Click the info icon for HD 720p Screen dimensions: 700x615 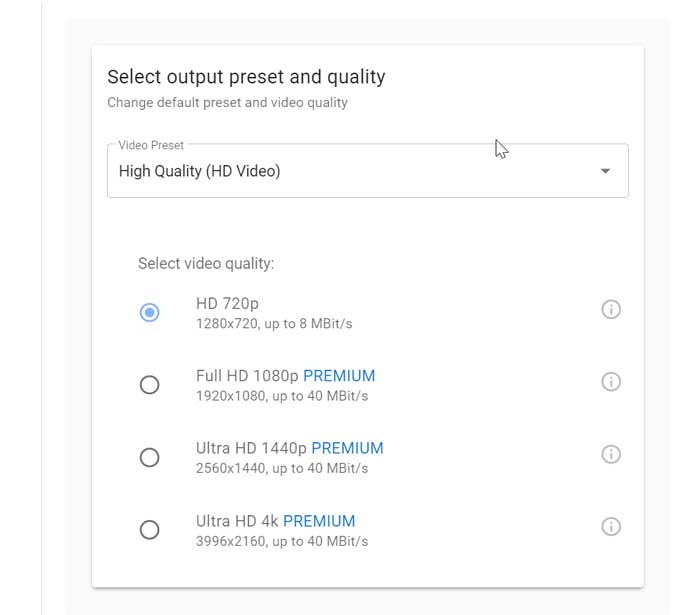coord(611,310)
